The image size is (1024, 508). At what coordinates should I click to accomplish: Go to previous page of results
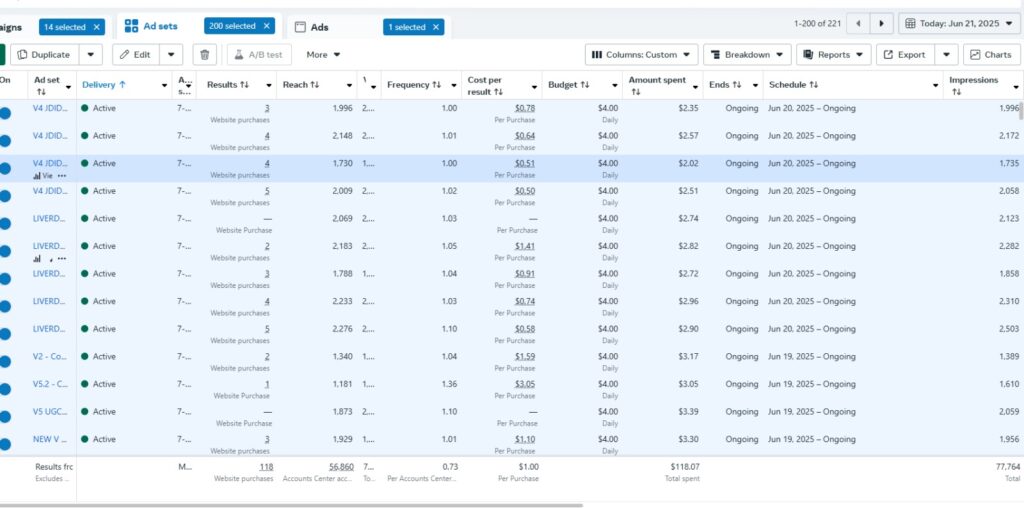pos(858,24)
